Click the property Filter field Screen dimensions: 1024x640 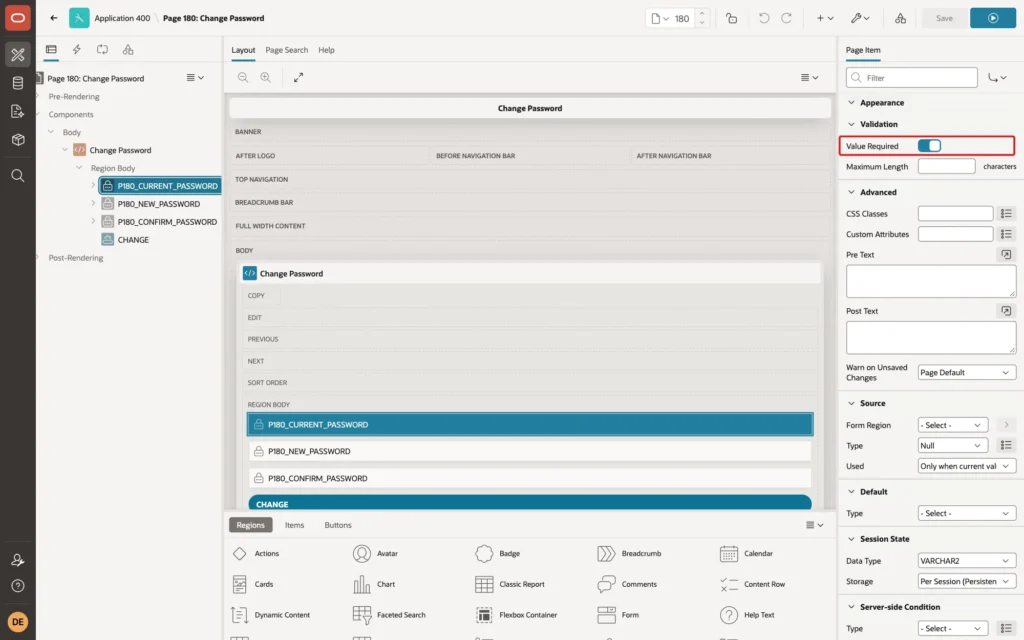click(912, 78)
